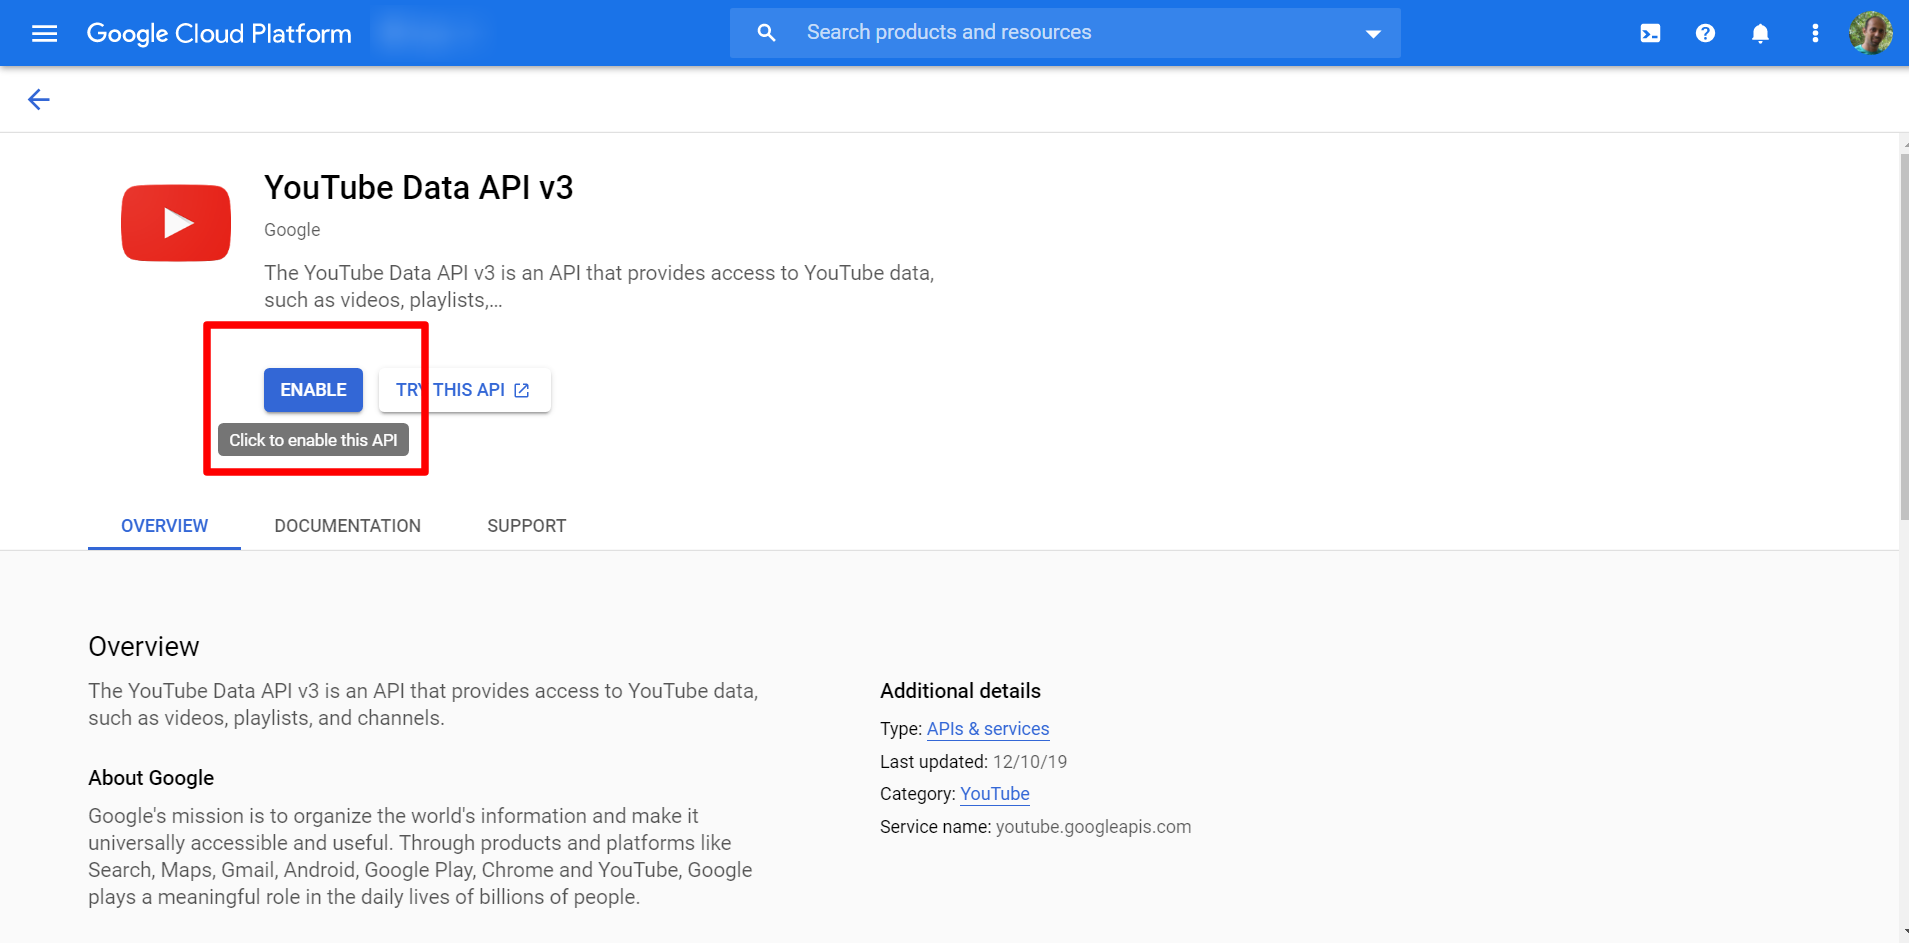
Task: Open the Help icon
Action: pyautogui.click(x=1705, y=33)
